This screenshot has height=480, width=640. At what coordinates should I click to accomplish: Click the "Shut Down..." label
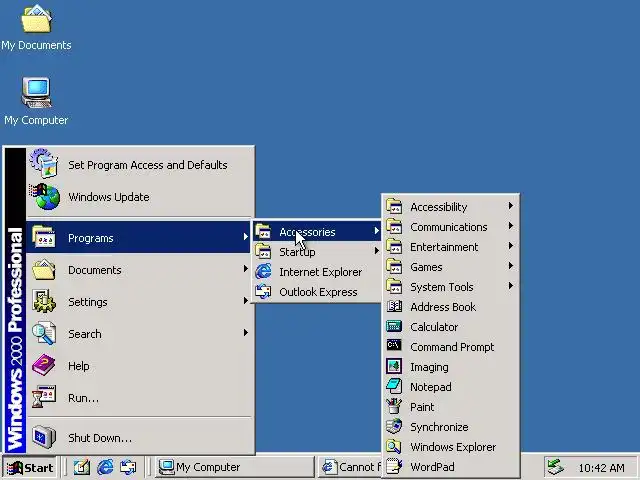pos(100,438)
